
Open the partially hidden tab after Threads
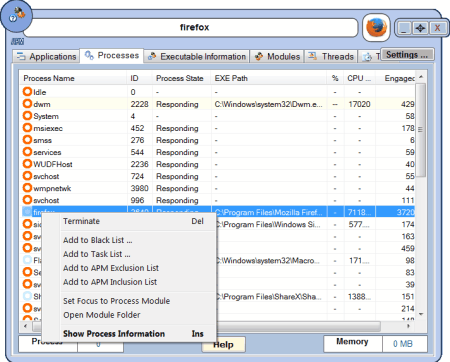[370, 57]
